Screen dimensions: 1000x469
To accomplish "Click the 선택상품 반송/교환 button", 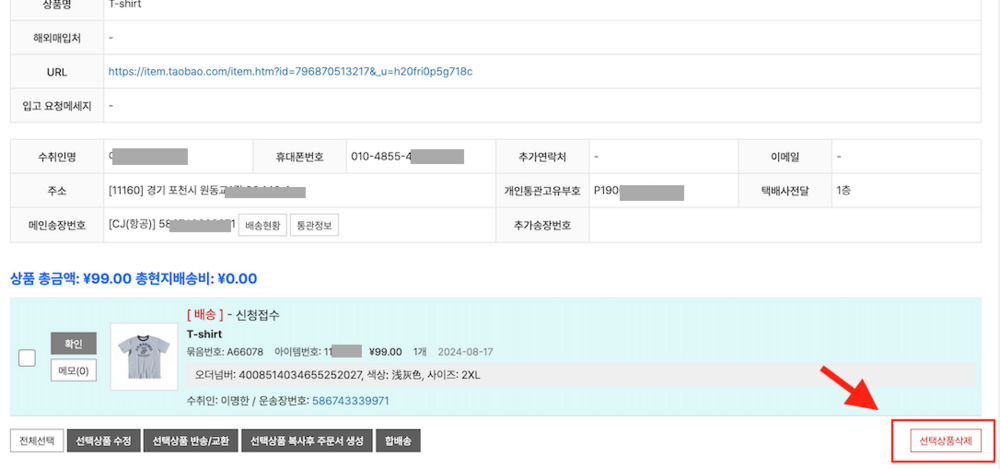I will [191, 440].
